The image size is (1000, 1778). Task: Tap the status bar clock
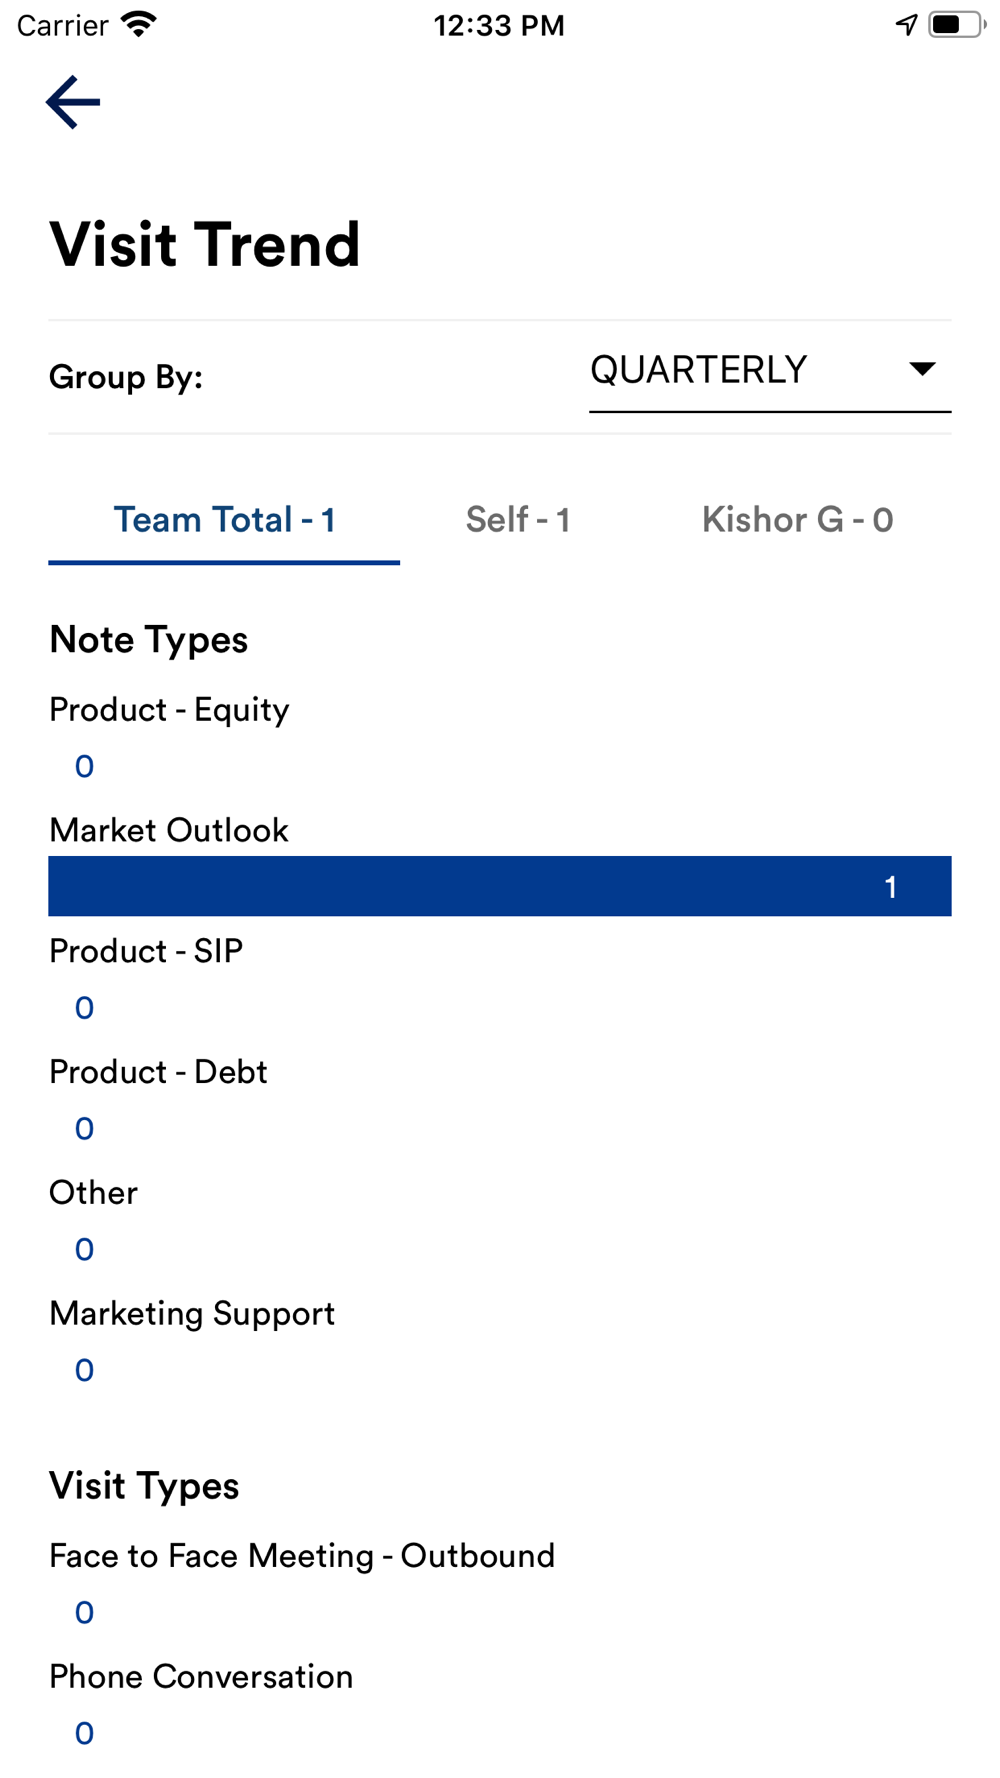(499, 25)
